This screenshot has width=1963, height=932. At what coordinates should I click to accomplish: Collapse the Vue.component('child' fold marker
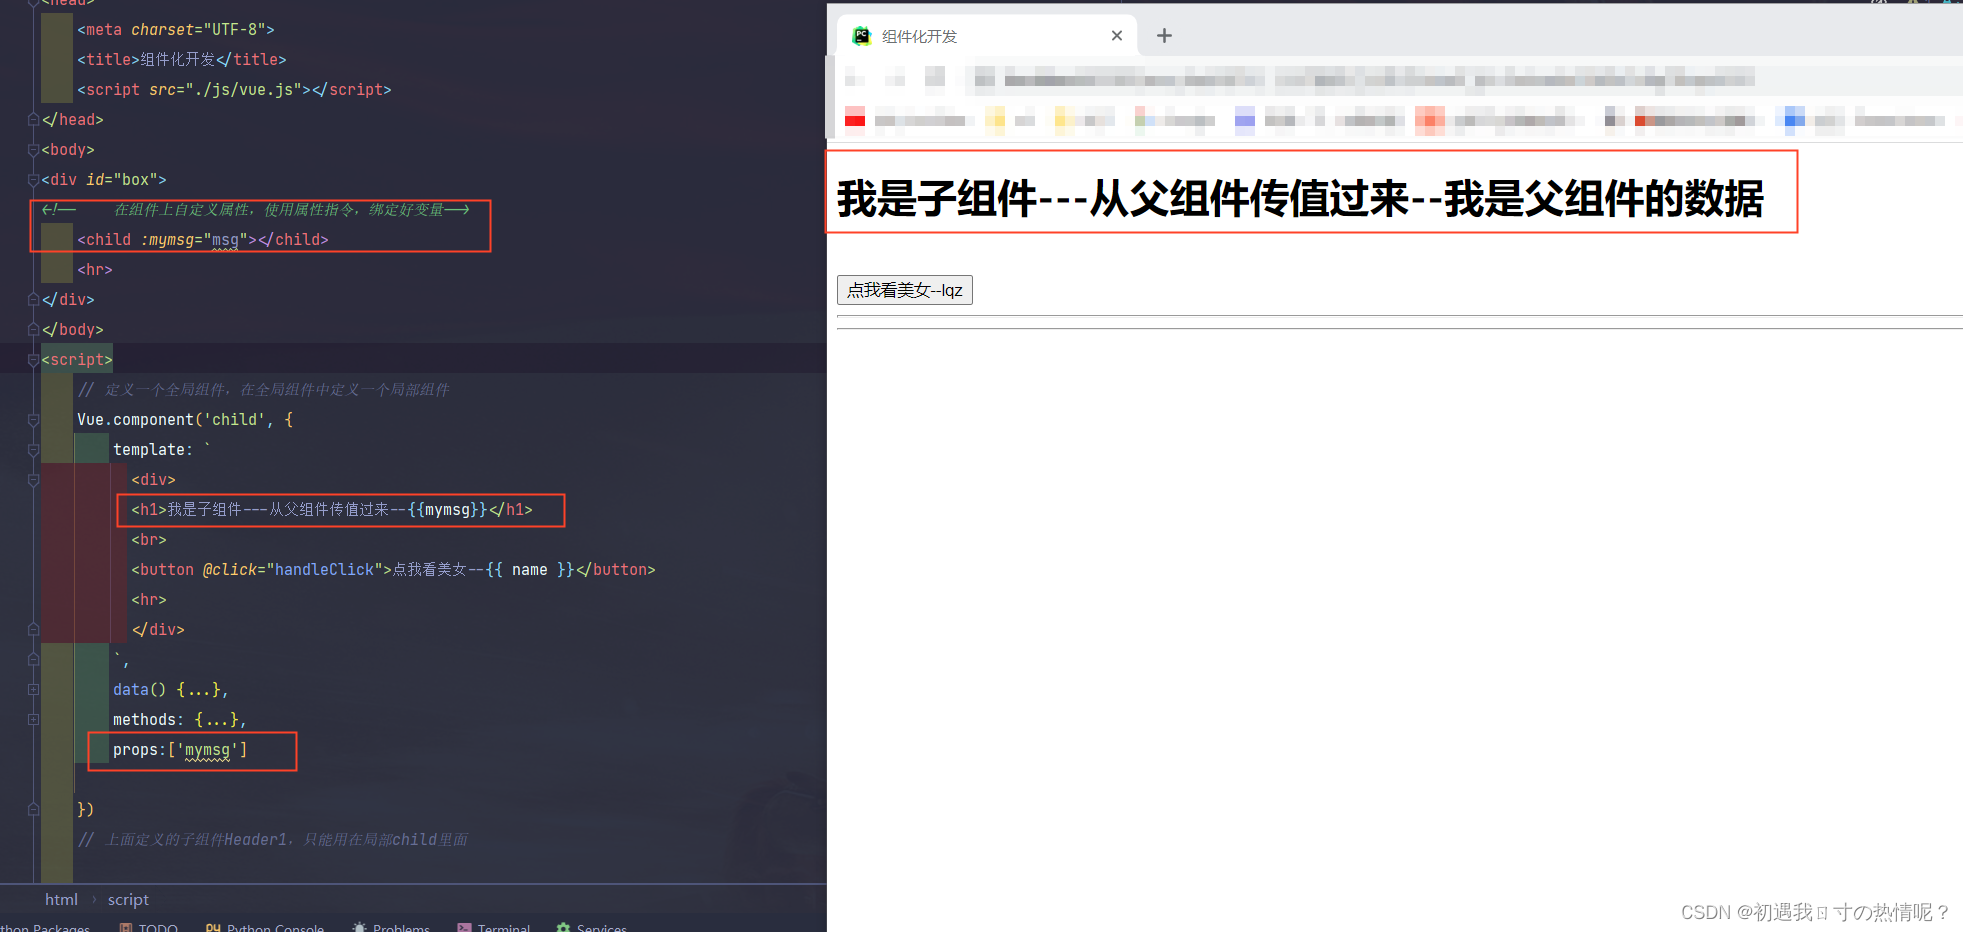pyautogui.click(x=33, y=420)
